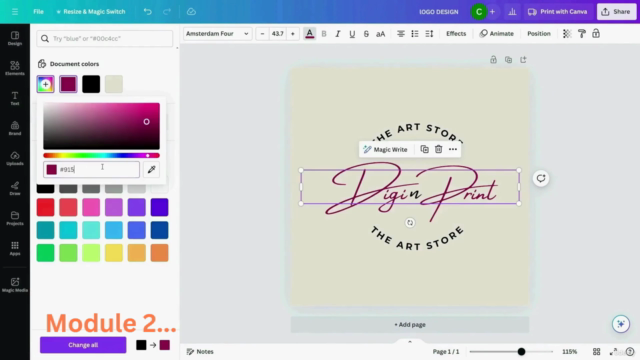
Task: Delete the selected text element
Action: (x=438, y=149)
